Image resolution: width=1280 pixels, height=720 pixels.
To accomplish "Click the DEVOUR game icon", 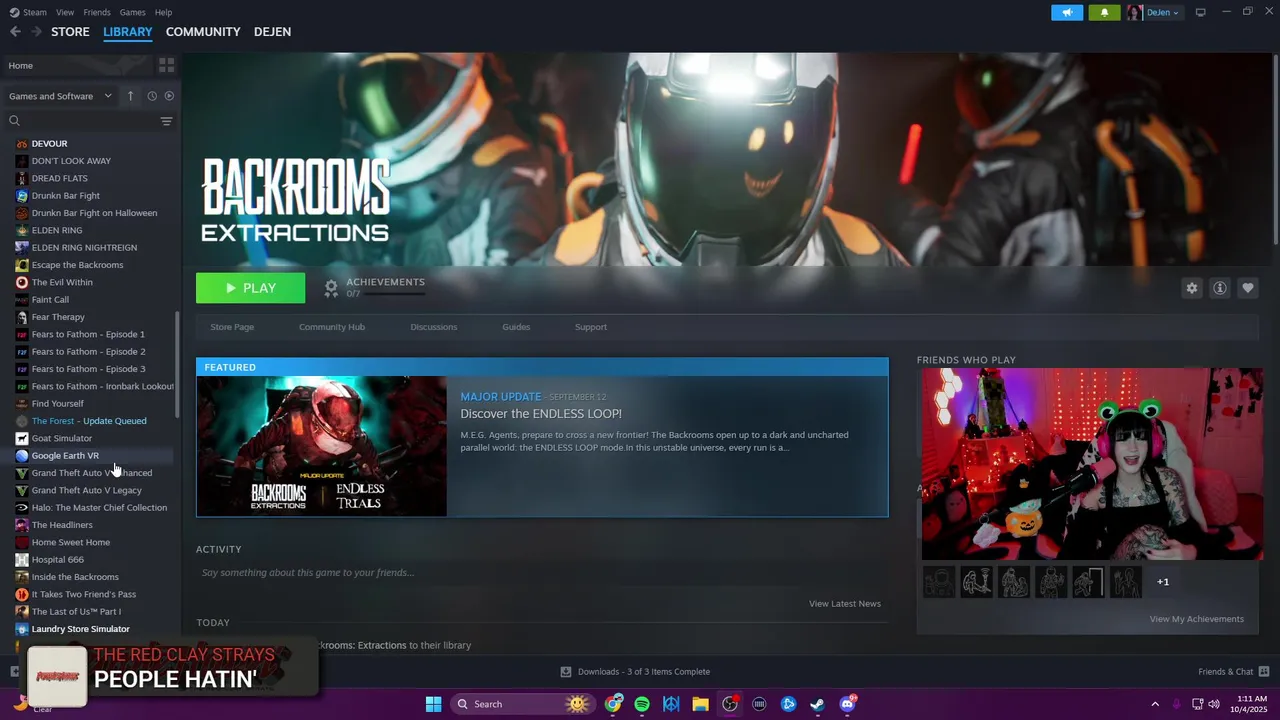I will click(x=22, y=144).
